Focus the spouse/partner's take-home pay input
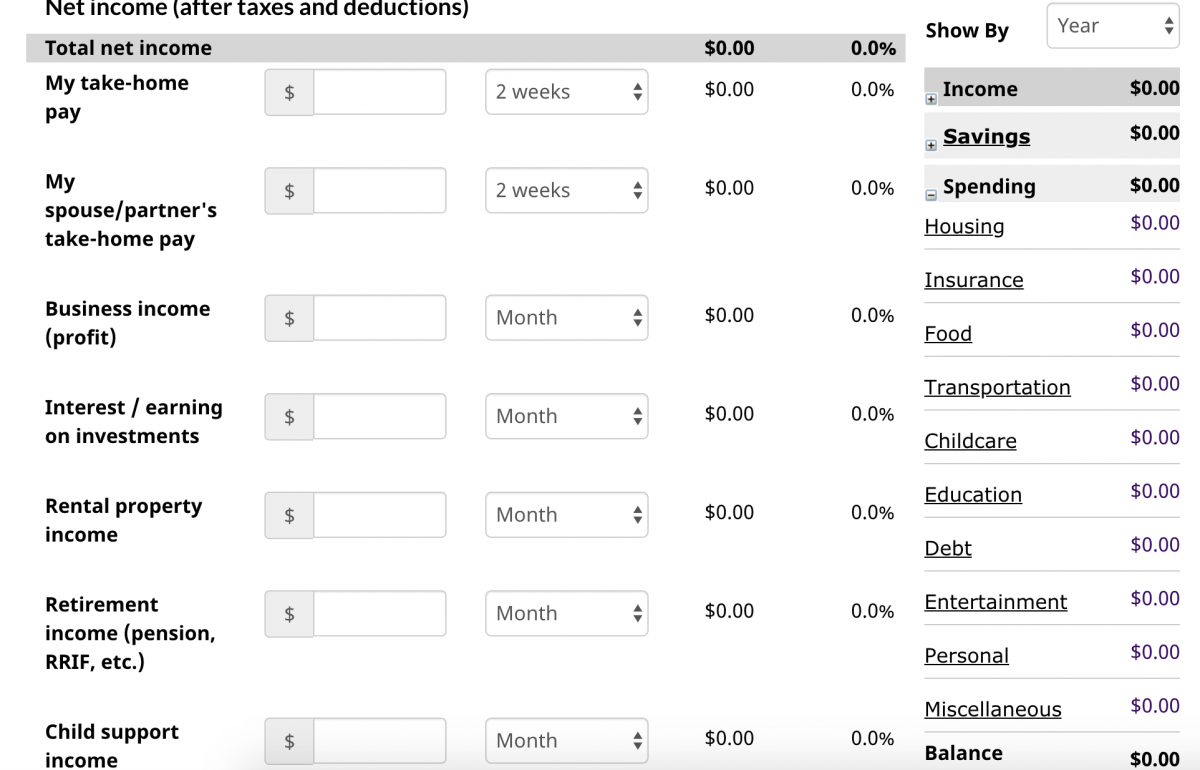Screen dimensions: 1200x770 379,191
